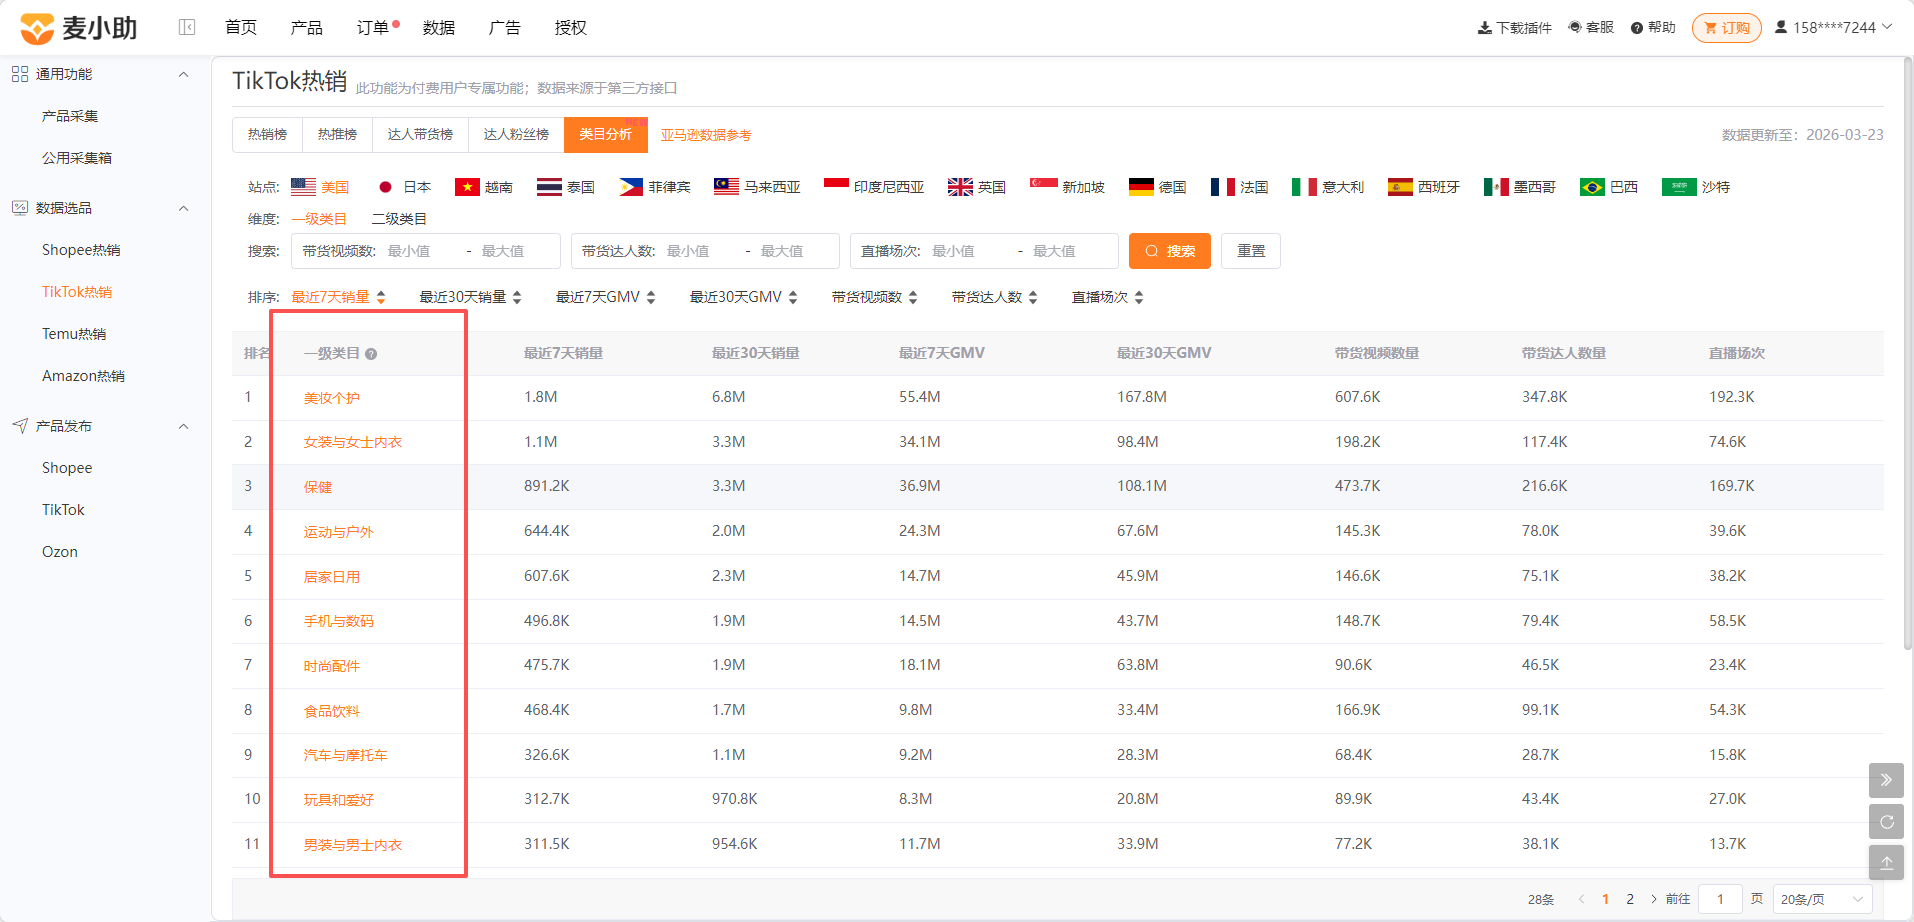Image resolution: width=1914 pixels, height=922 pixels.
Task: Click the back-to-top floating button
Action: pos(1886,862)
